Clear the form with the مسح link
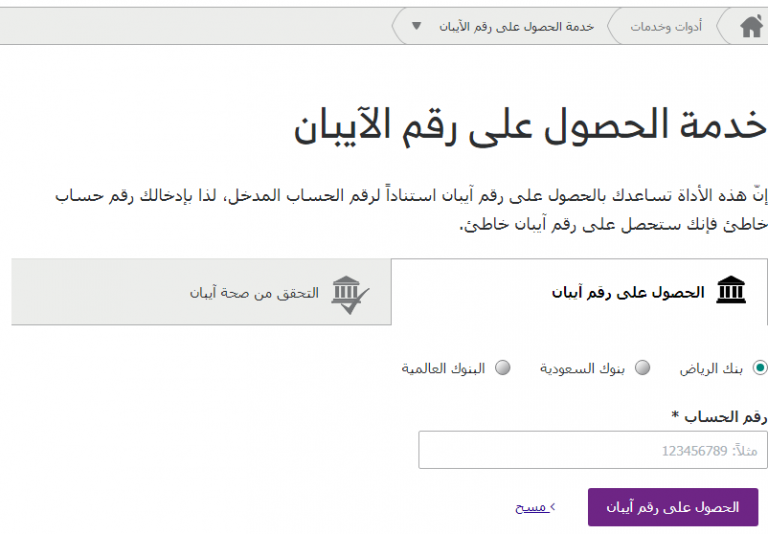 click(535, 508)
